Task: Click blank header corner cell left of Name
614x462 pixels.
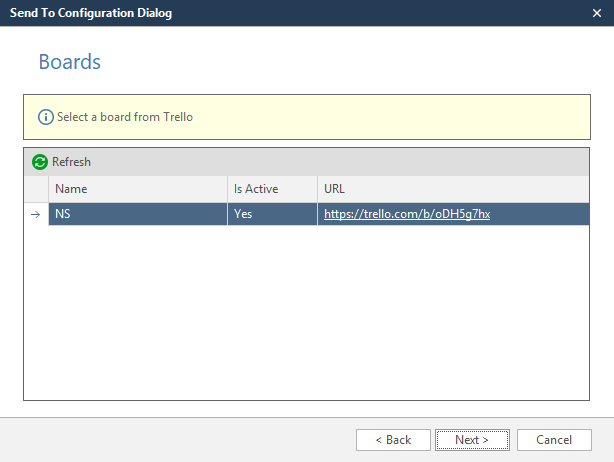Action: click(x=36, y=188)
